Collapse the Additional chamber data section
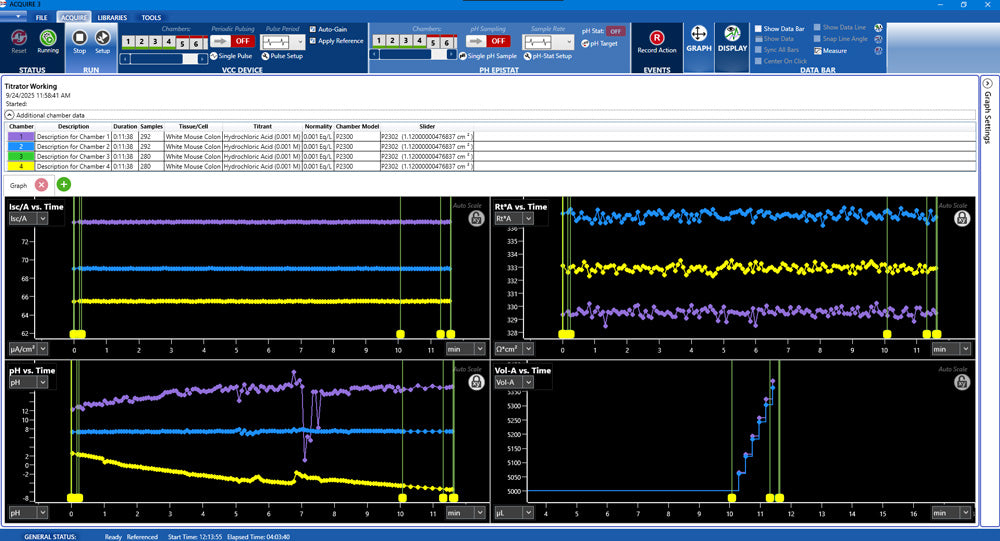Image resolution: width=1000 pixels, height=541 pixels. click(x=10, y=115)
